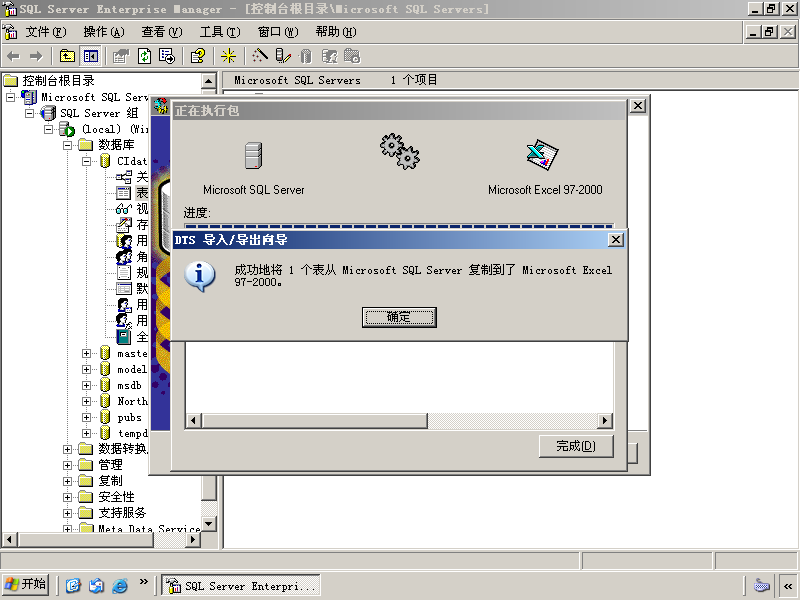Click the 完成(D) button
800x600 pixels.
click(x=576, y=446)
